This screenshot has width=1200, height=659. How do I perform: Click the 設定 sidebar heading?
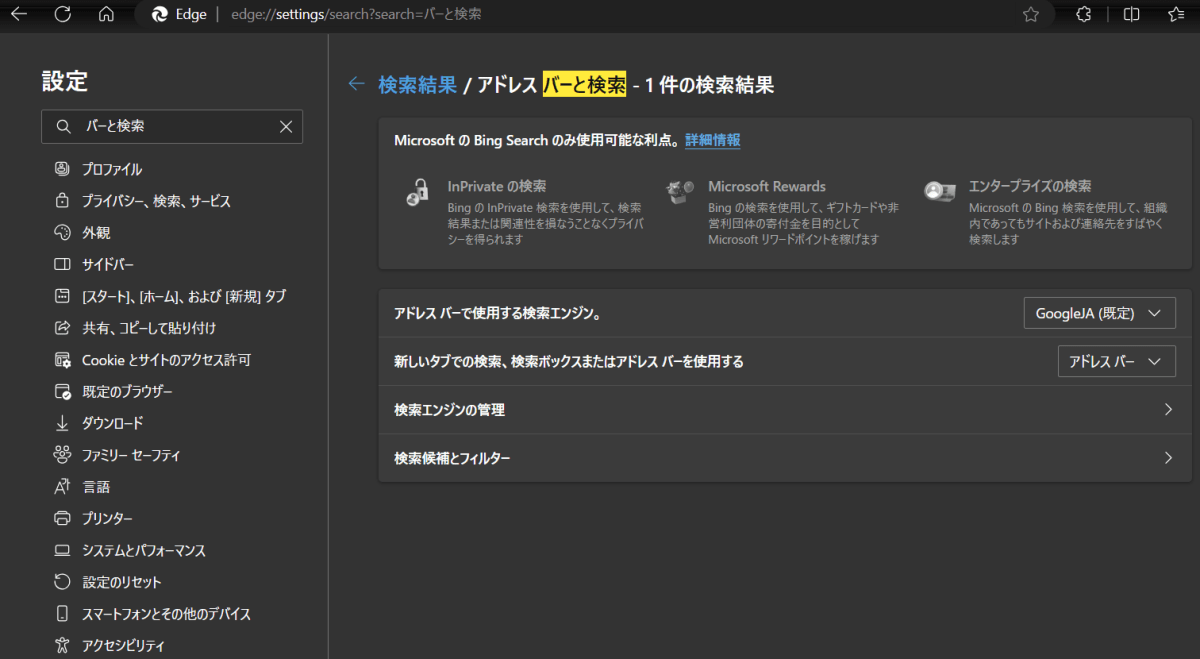click(x=65, y=81)
